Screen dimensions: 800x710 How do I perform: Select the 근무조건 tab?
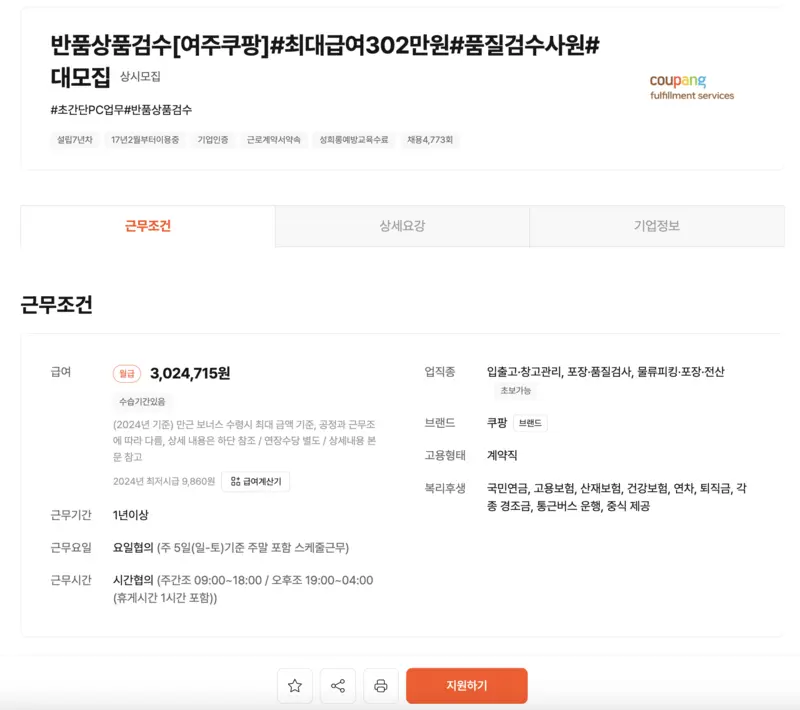pyautogui.click(x=144, y=226)
